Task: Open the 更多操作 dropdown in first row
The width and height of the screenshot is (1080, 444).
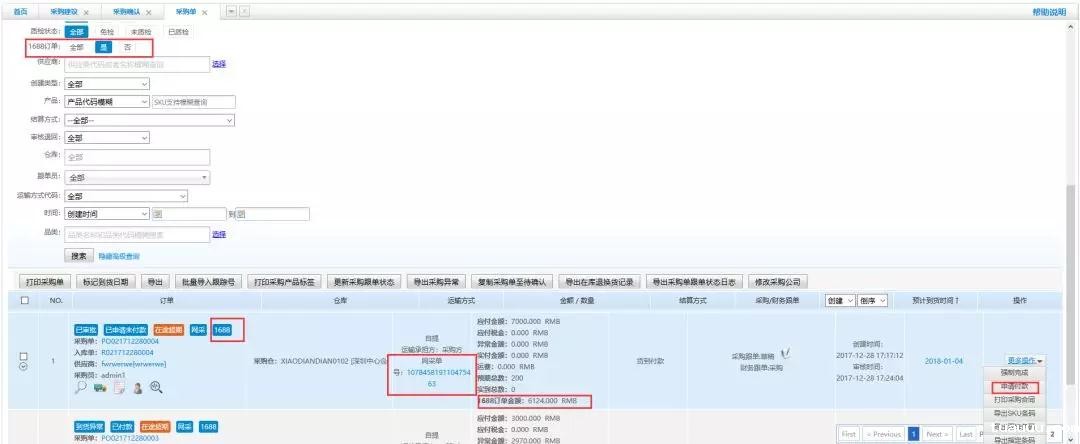Action: 1026,360
